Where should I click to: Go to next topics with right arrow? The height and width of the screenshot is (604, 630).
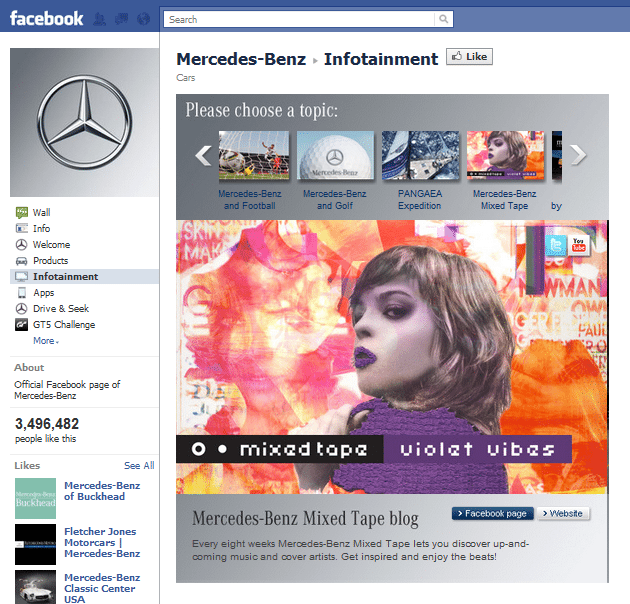(579, 156)
